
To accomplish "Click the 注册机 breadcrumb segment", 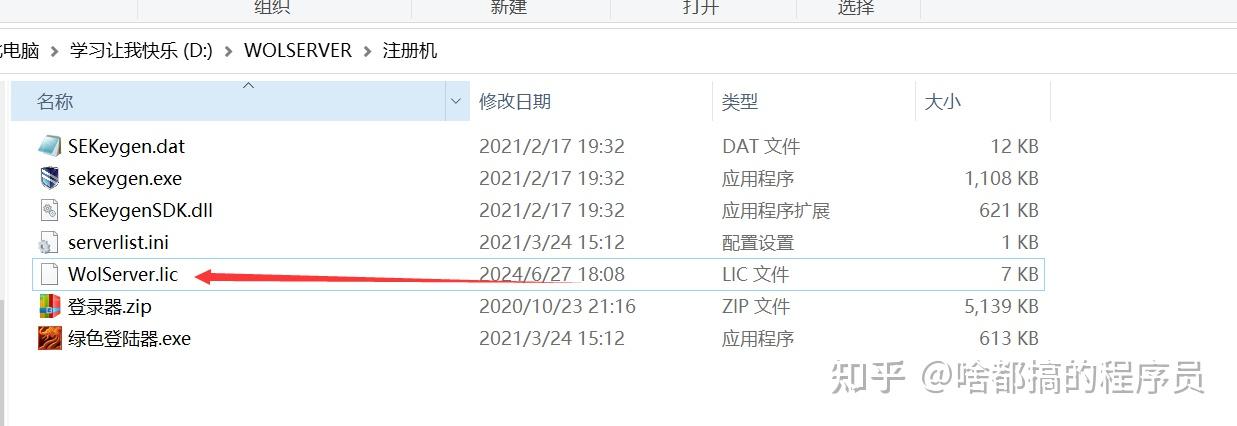I will coord(410,50).
